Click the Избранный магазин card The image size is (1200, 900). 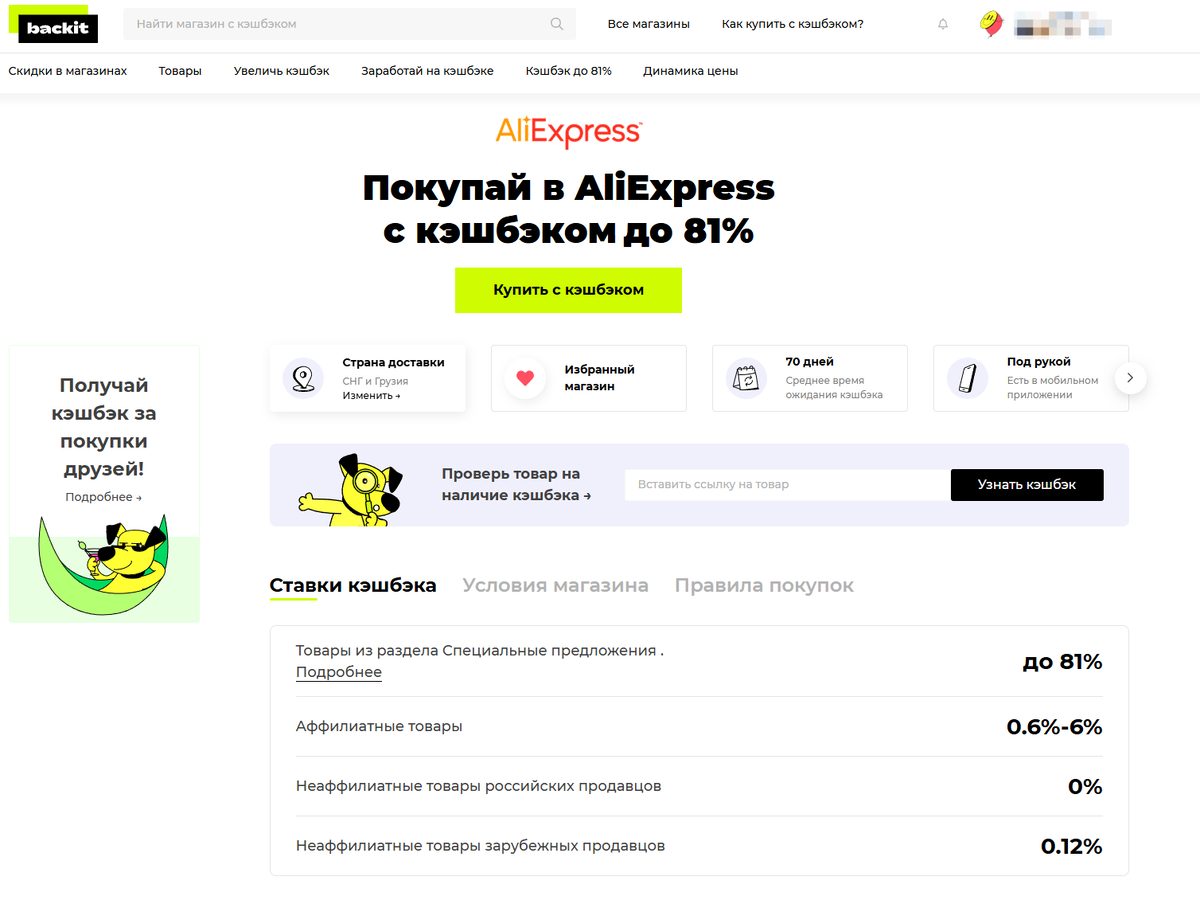pos(589,378)
